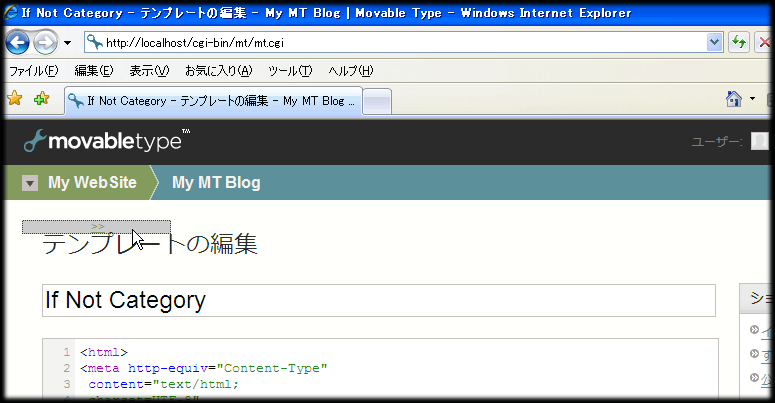Click the template name field If Not Category

tap(378, 300)
